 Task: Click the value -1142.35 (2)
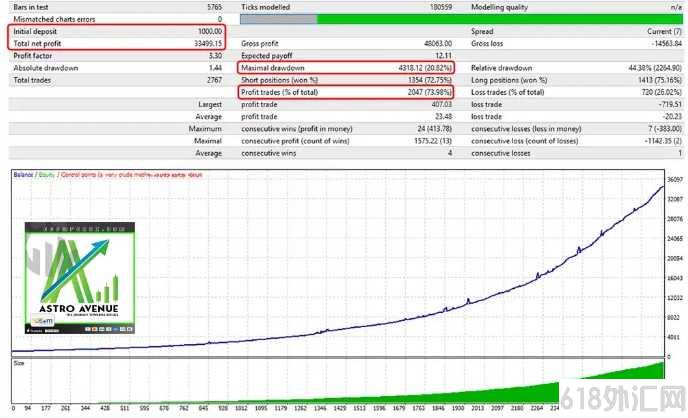pyautogui.click(x=663, y=141)
